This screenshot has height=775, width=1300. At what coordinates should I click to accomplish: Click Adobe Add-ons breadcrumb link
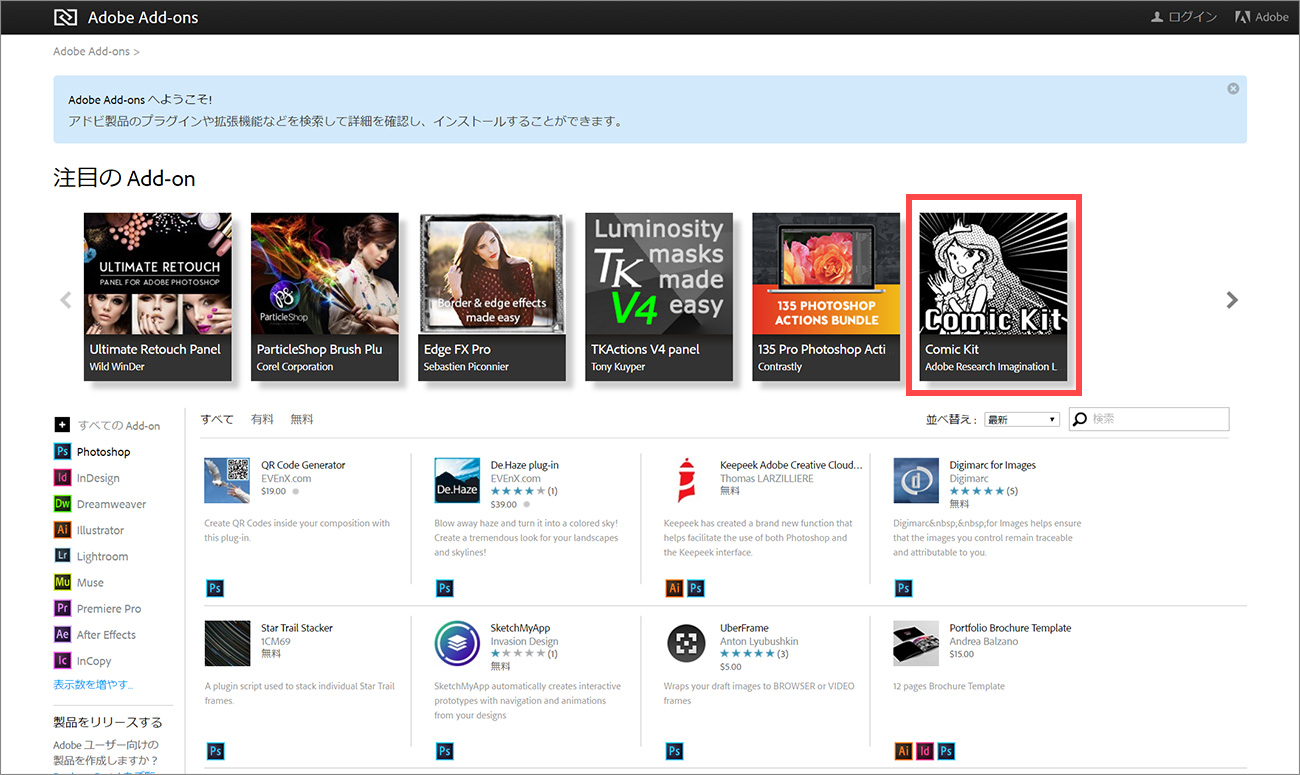[92, 51]
